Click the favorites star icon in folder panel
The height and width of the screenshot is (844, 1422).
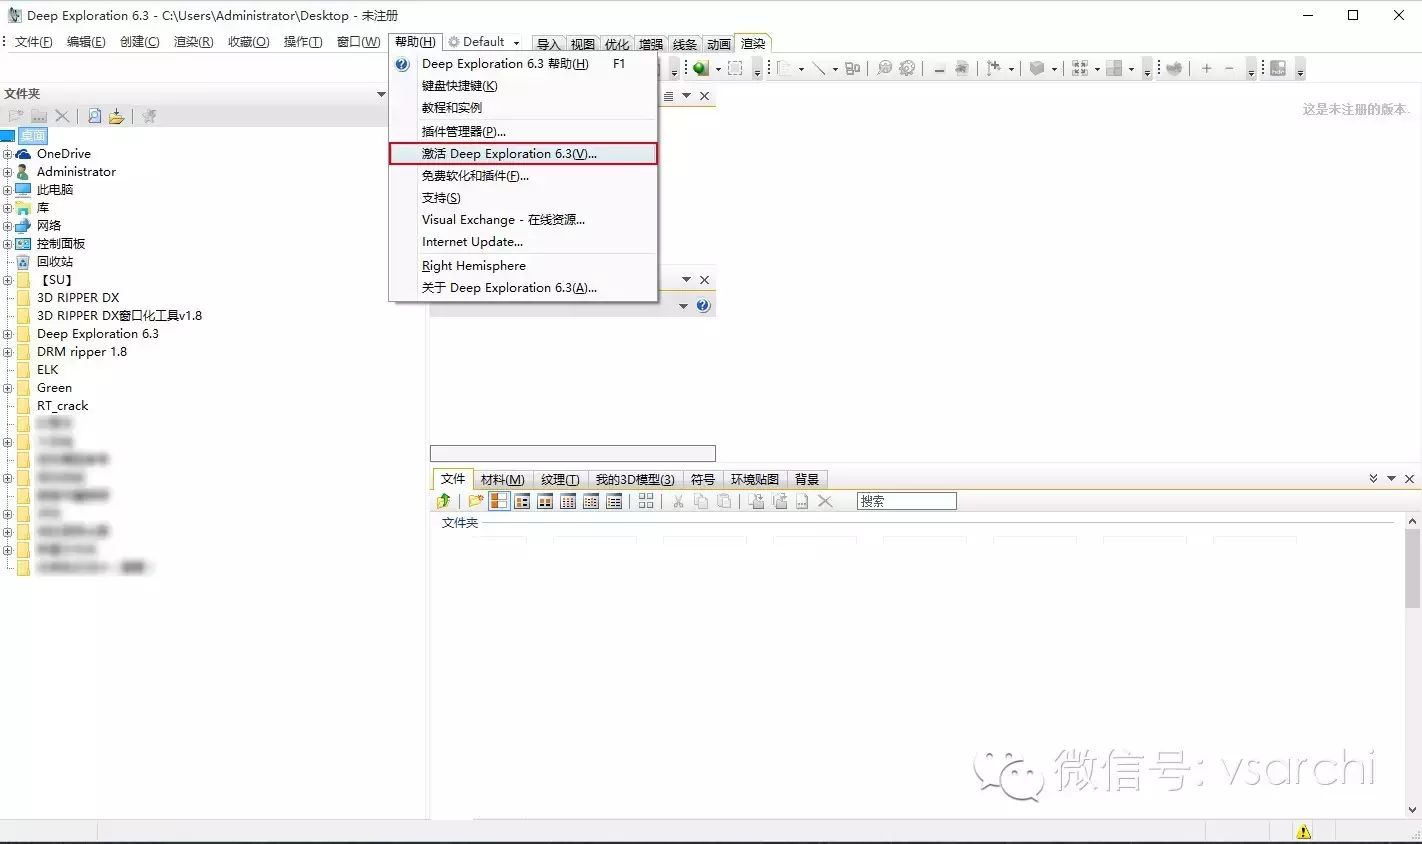[x=149, y=116]
